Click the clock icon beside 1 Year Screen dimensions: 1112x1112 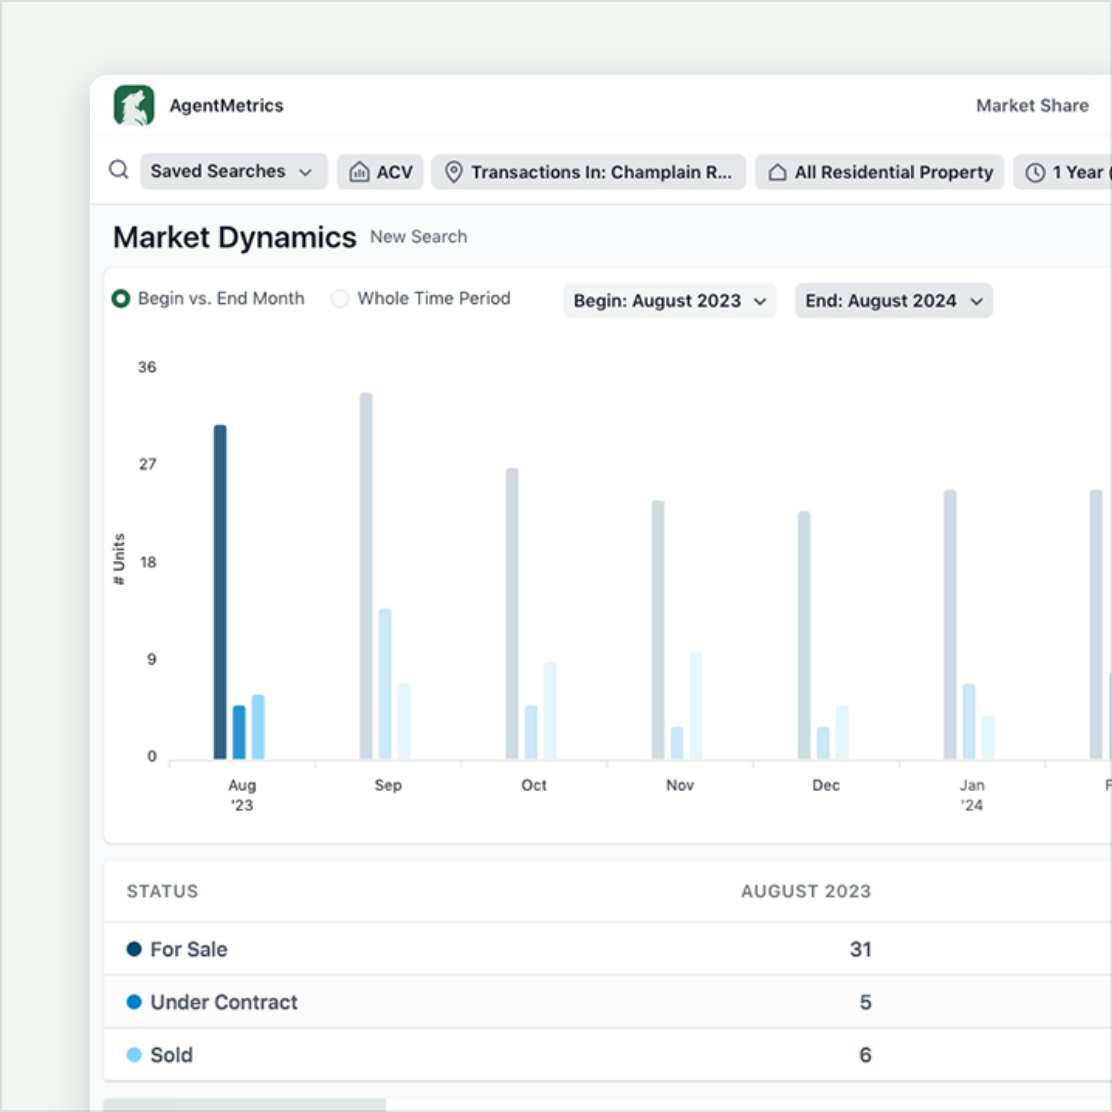[1036, 172]
